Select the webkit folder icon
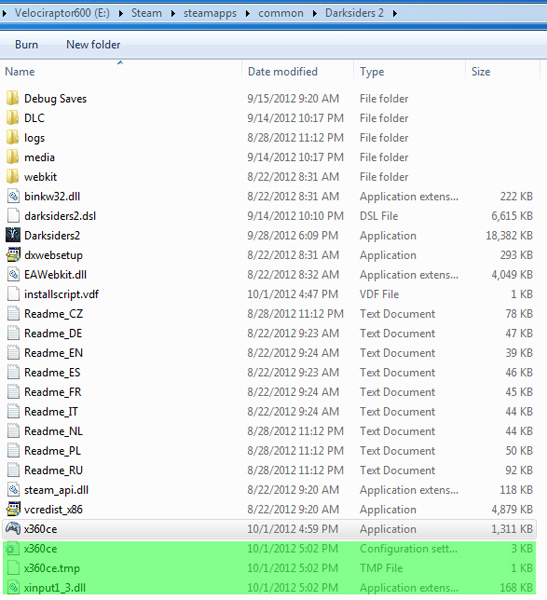The height and width of the screenshot is (600, 547). click(13, 176)
